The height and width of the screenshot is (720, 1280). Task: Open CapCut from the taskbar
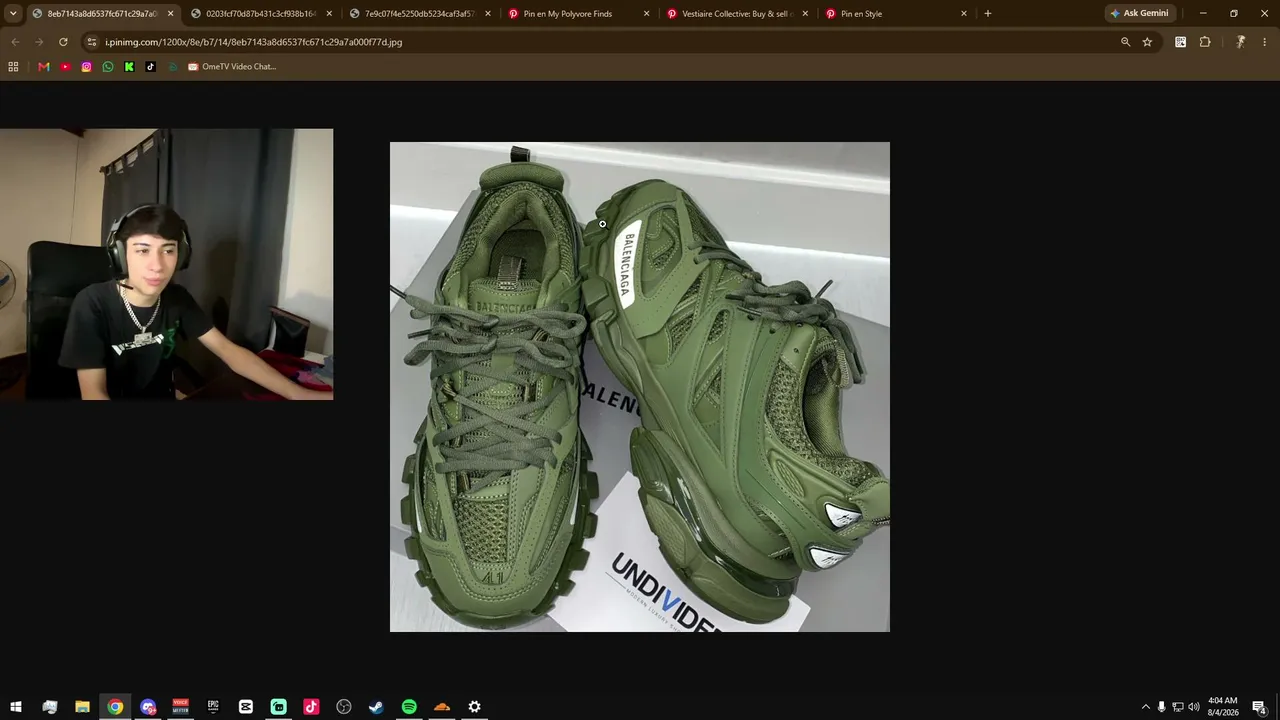click(x=246, y=707)
